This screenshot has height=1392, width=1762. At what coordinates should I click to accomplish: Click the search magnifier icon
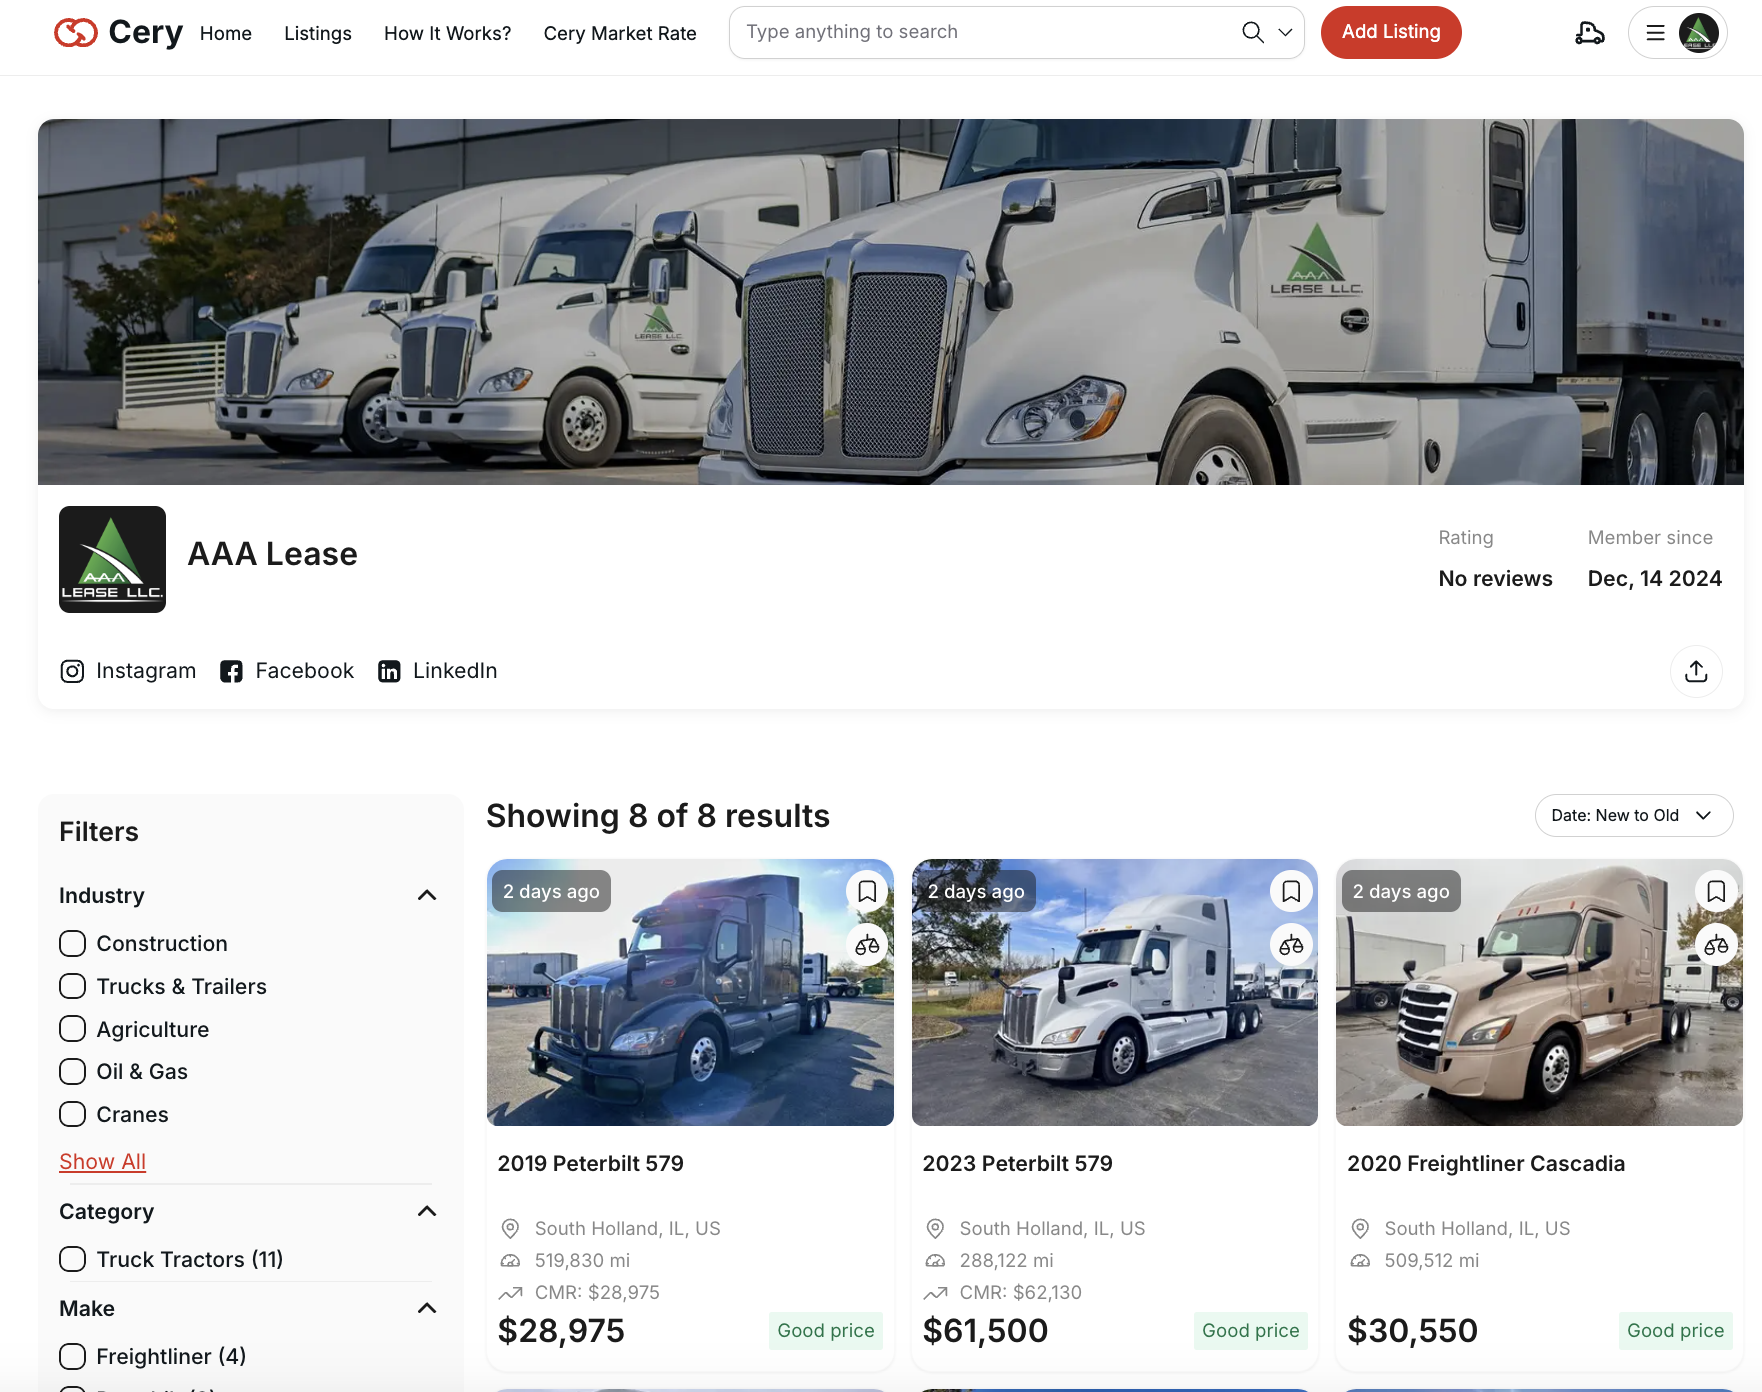[x=1252, y=33]
